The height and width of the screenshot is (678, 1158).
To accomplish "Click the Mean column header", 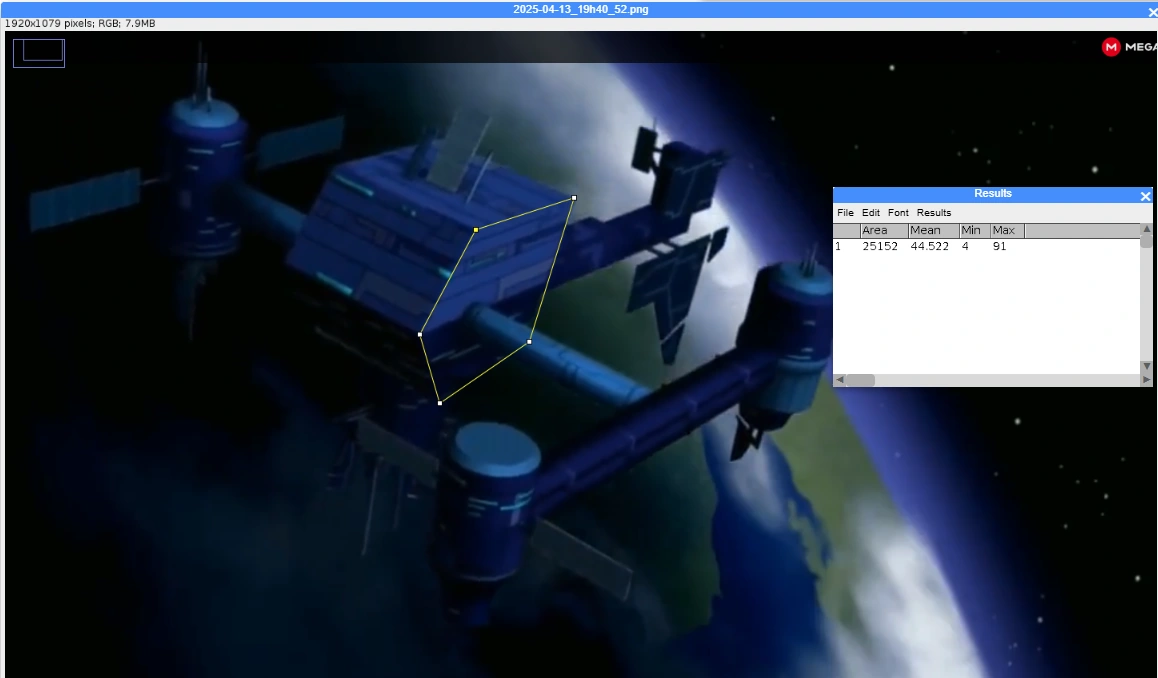I will point(933,230).
